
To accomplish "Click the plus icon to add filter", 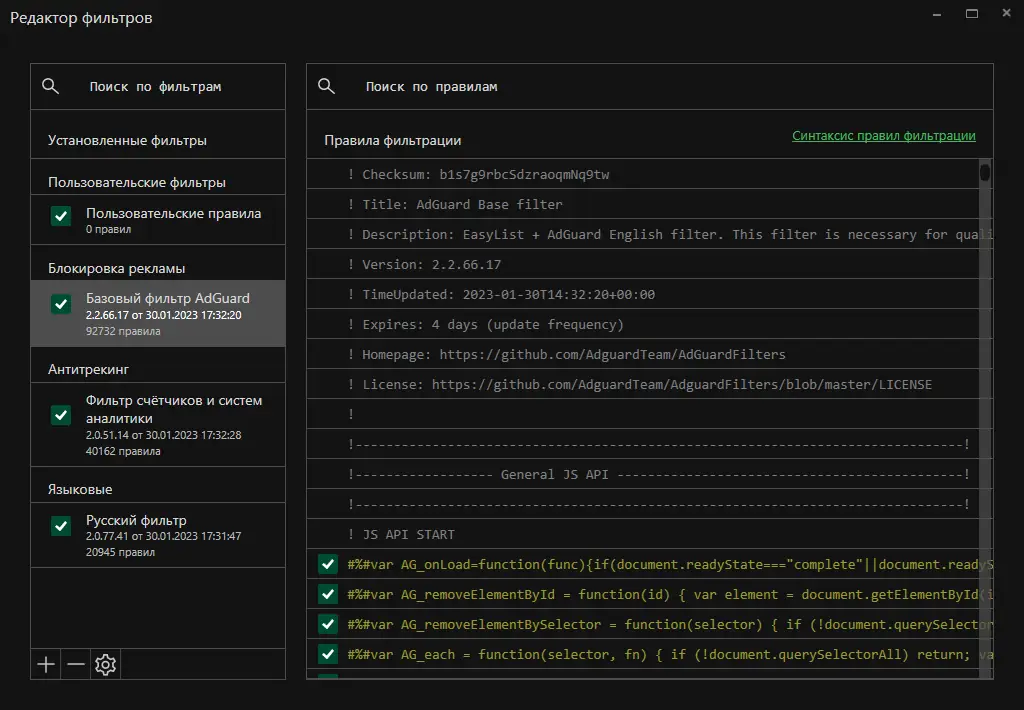I will tap(46, 664).
